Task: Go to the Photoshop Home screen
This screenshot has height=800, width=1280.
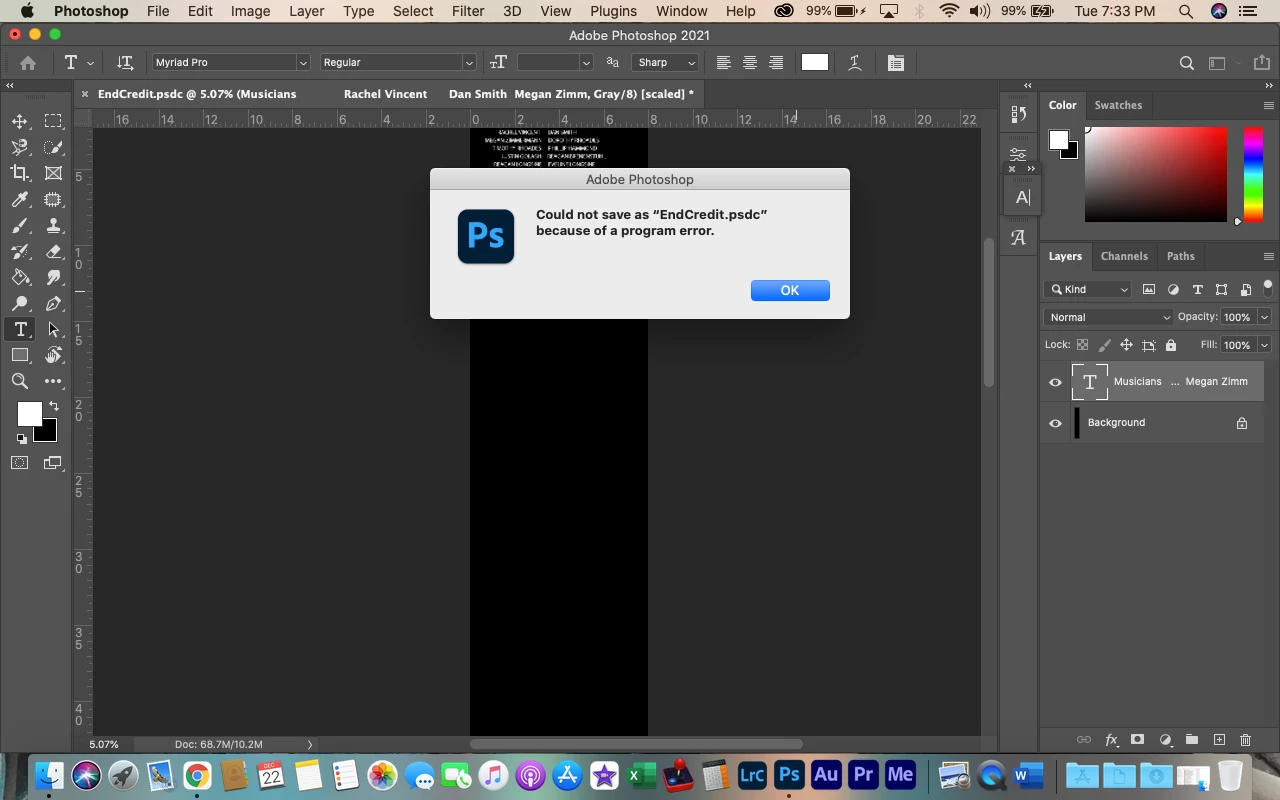Action: click(x=28, y=62)
